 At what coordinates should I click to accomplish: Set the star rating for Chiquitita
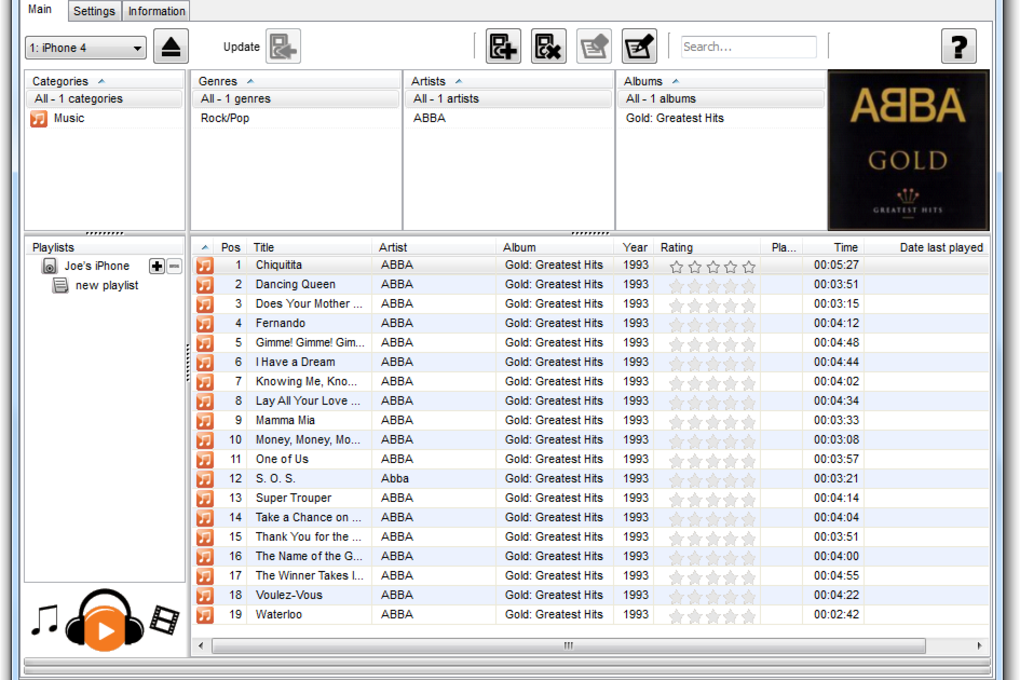tap(713, 267)
